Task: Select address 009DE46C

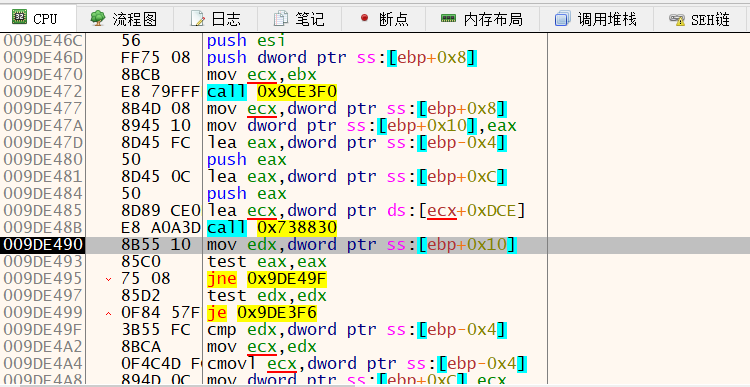Action: coord(43,41)
